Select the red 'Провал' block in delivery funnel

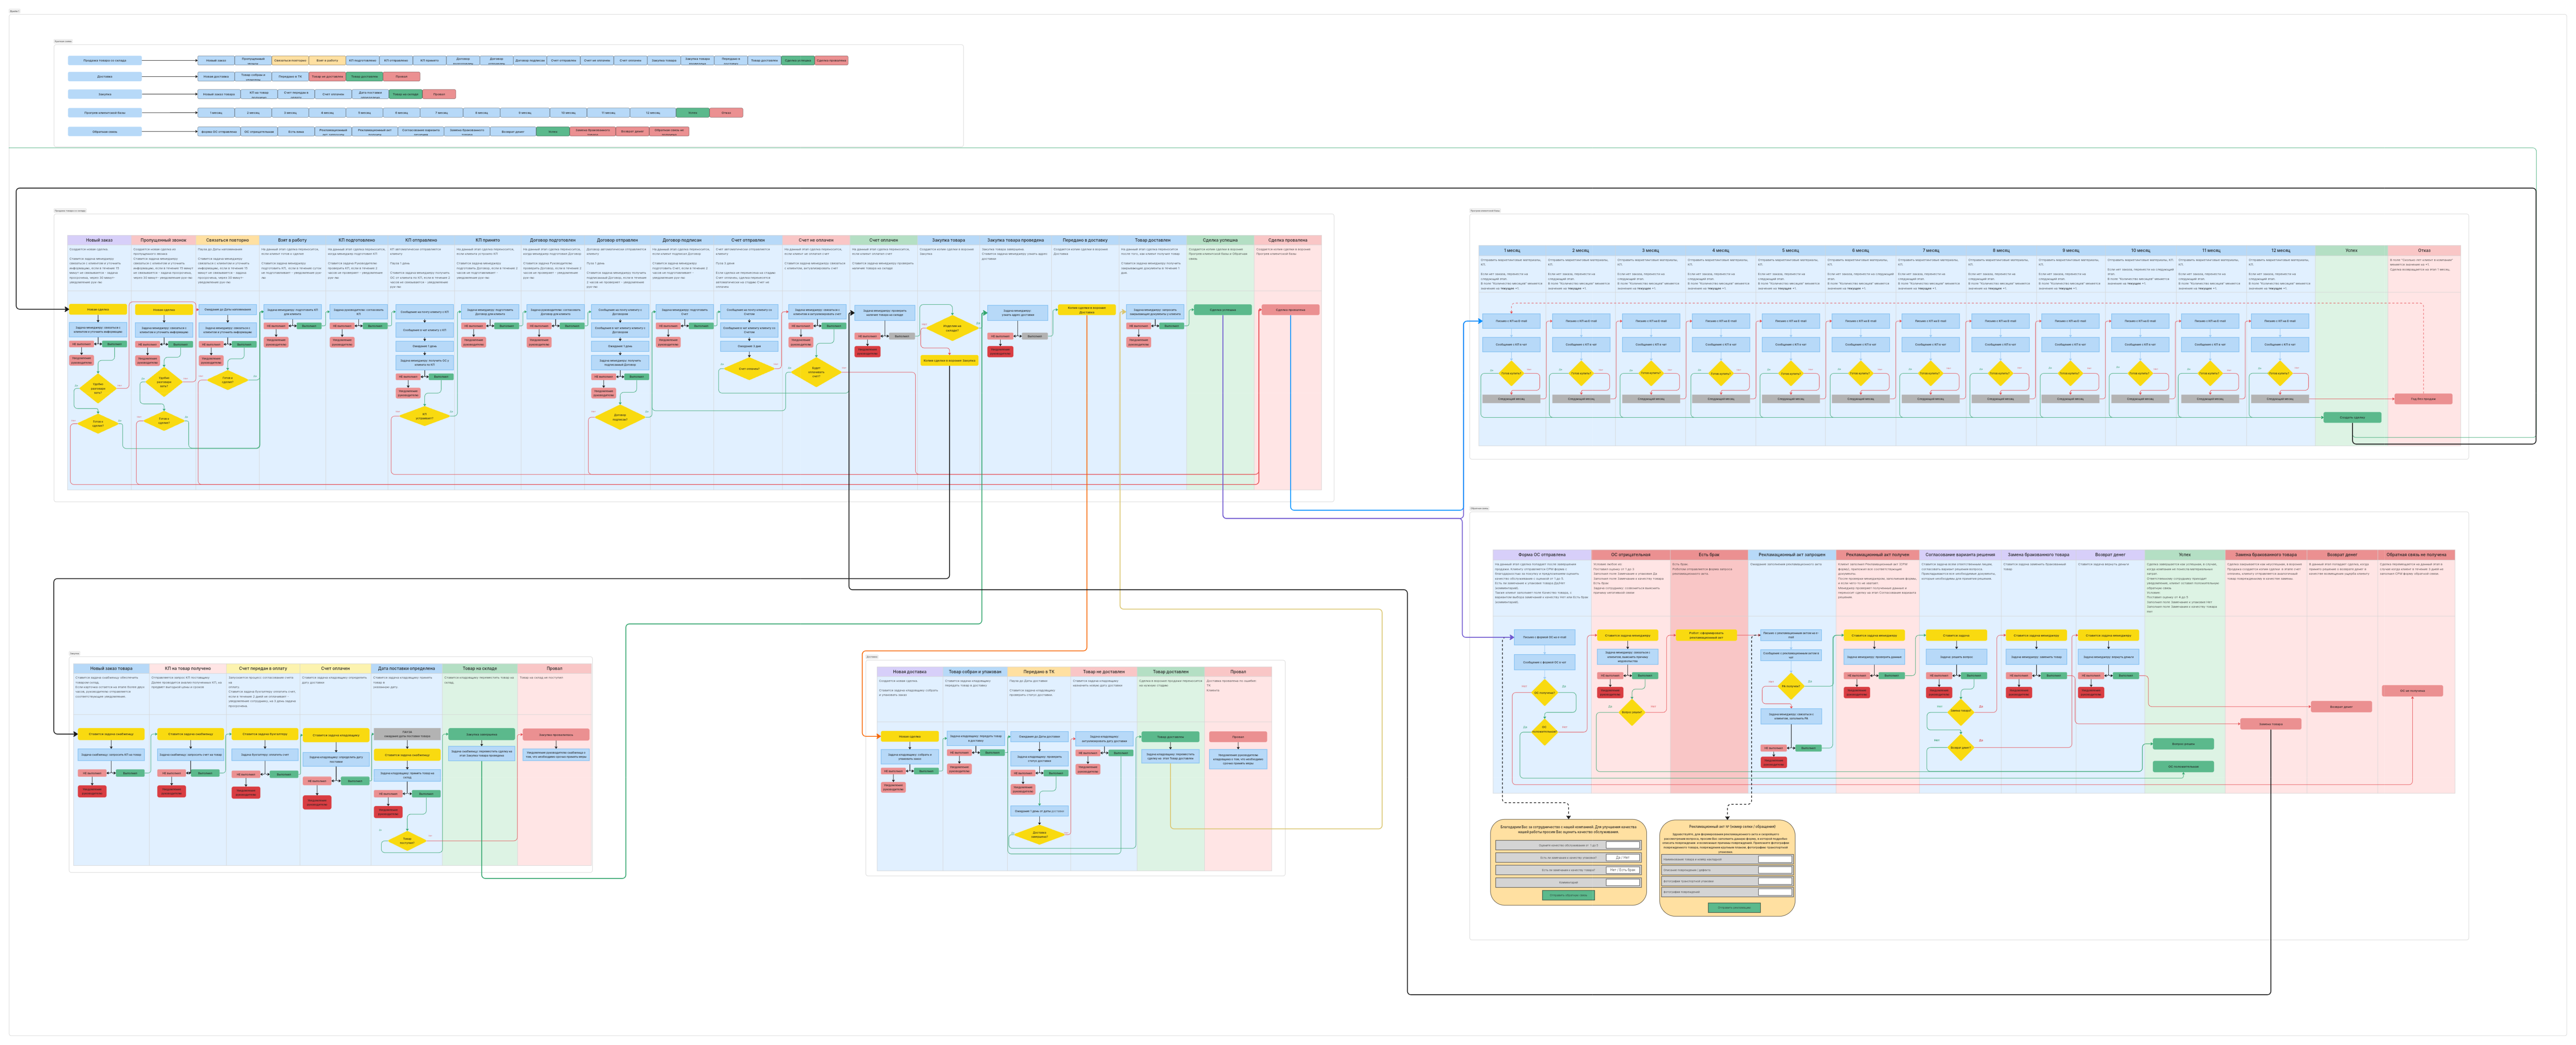point(1238,737)
